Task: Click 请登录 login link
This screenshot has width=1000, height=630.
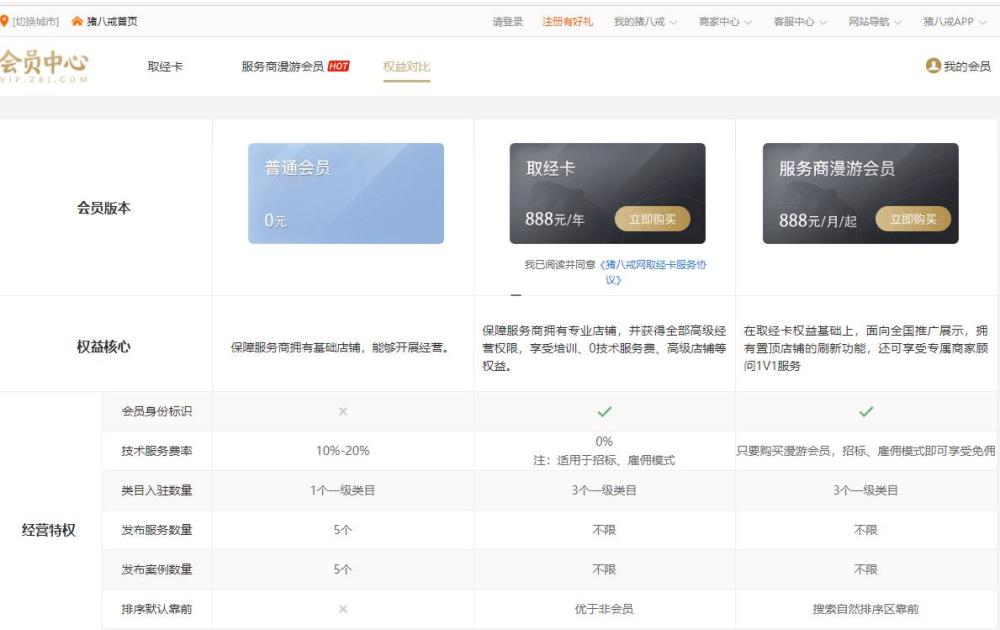Action: (x=508, y=22)
